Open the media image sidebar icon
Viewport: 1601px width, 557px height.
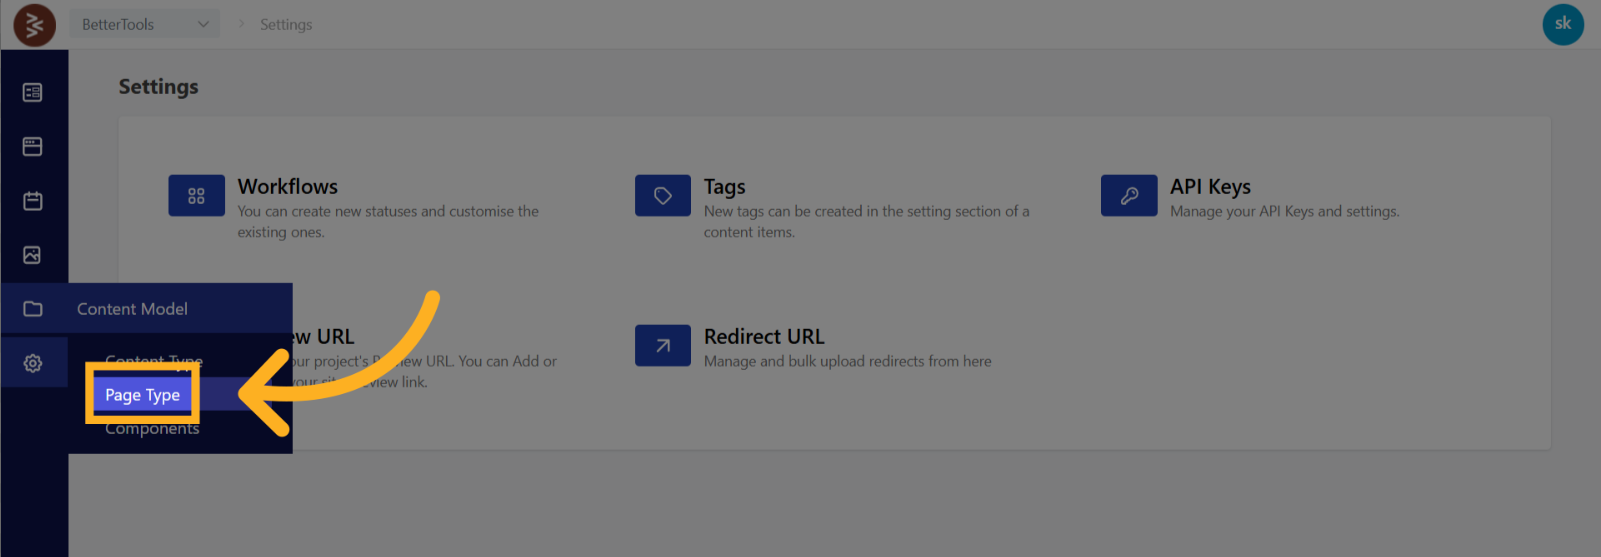[33, 255]
